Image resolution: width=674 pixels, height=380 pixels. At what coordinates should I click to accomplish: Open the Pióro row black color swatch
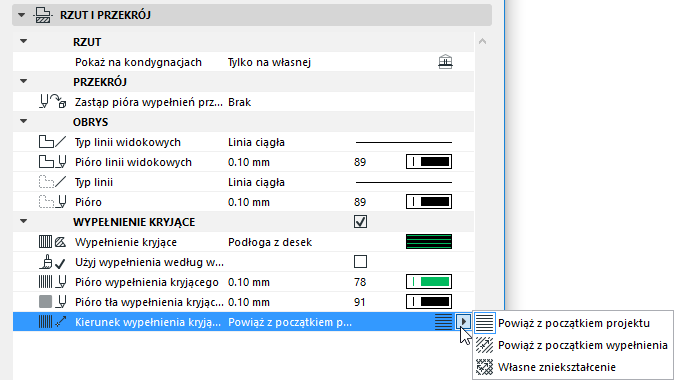pyautogui.click(x=429, y=202)
